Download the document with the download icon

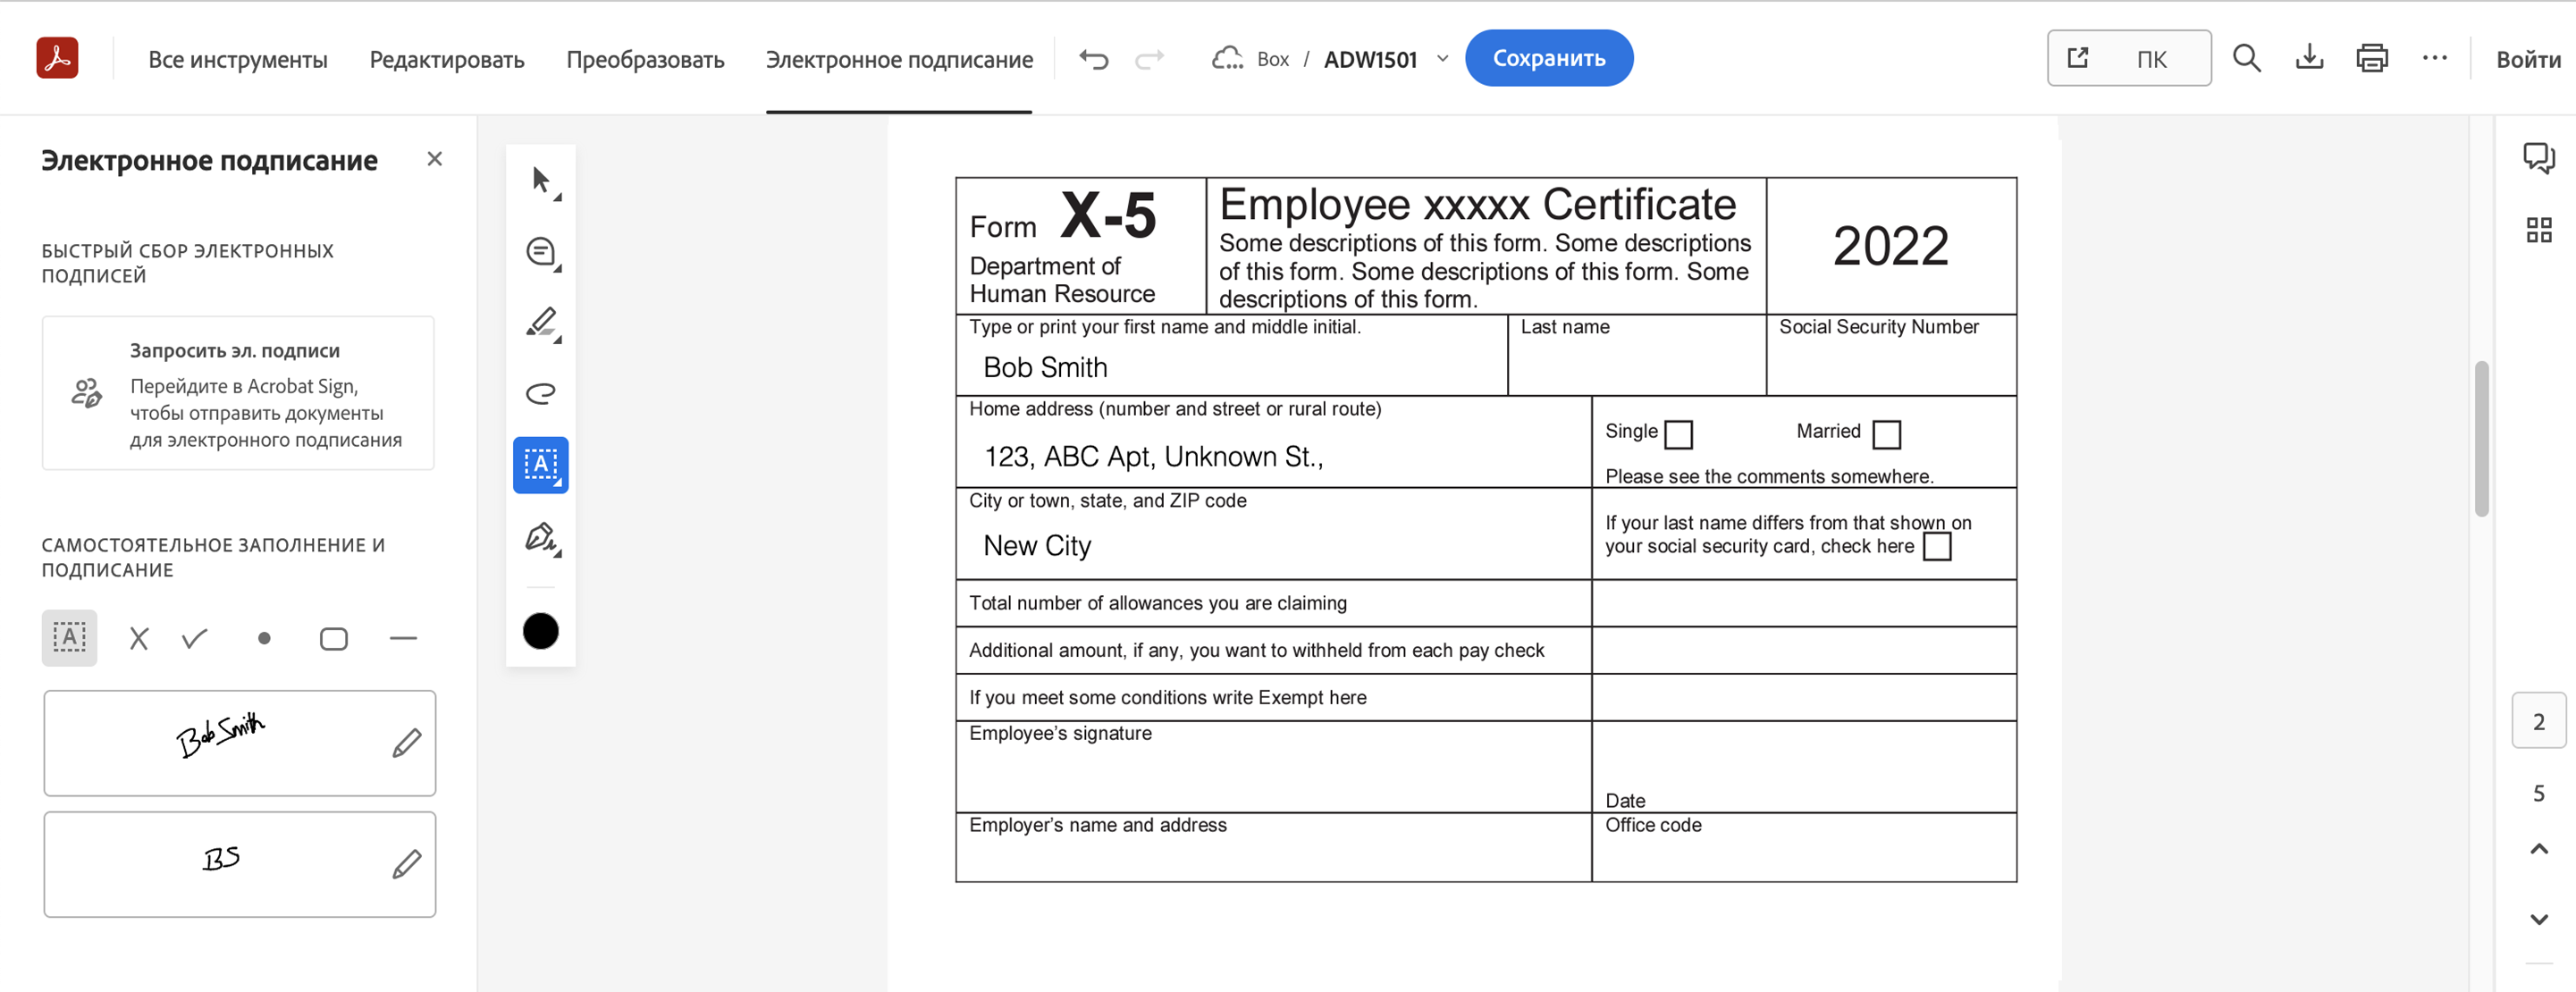2309,58
